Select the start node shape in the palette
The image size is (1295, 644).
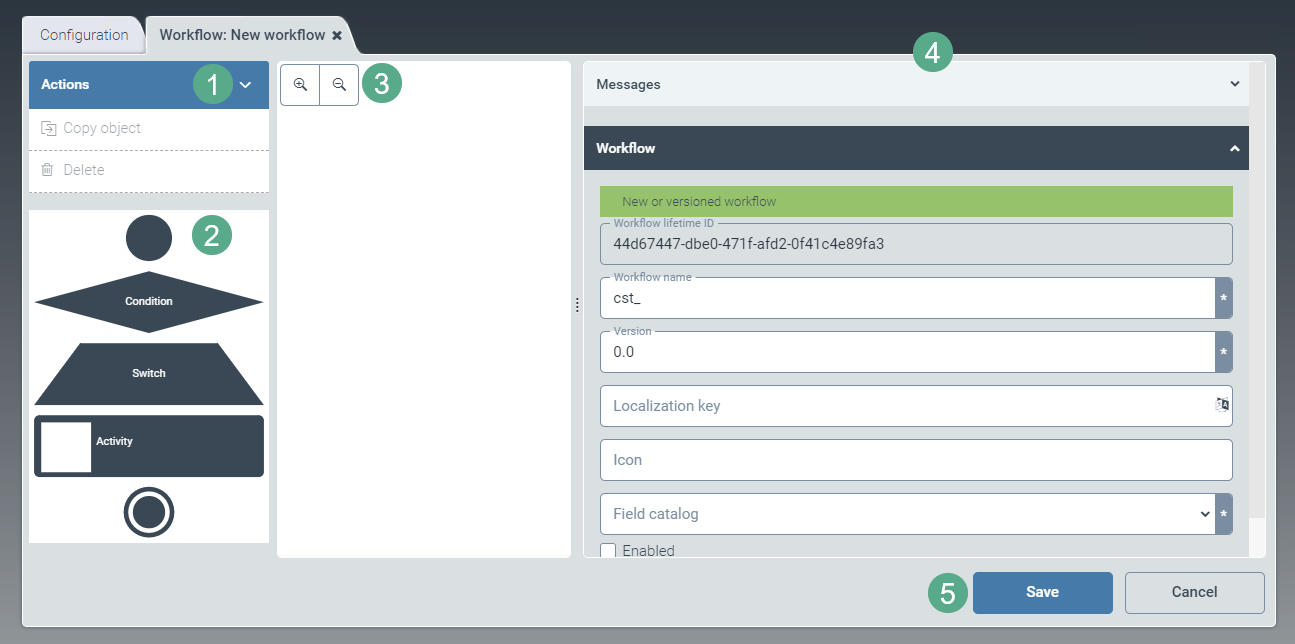[148, 238]
